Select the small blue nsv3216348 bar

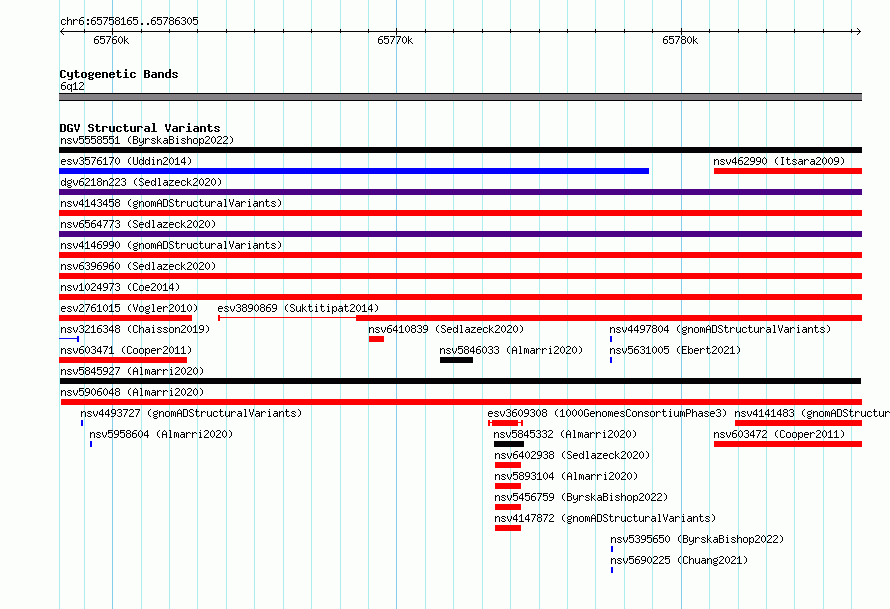click(69, 339)
